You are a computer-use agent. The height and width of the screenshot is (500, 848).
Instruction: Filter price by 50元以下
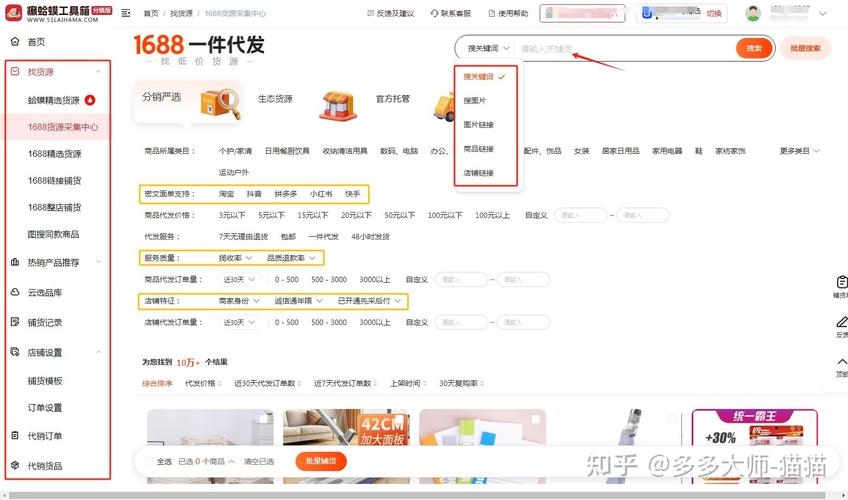point(400,215)
